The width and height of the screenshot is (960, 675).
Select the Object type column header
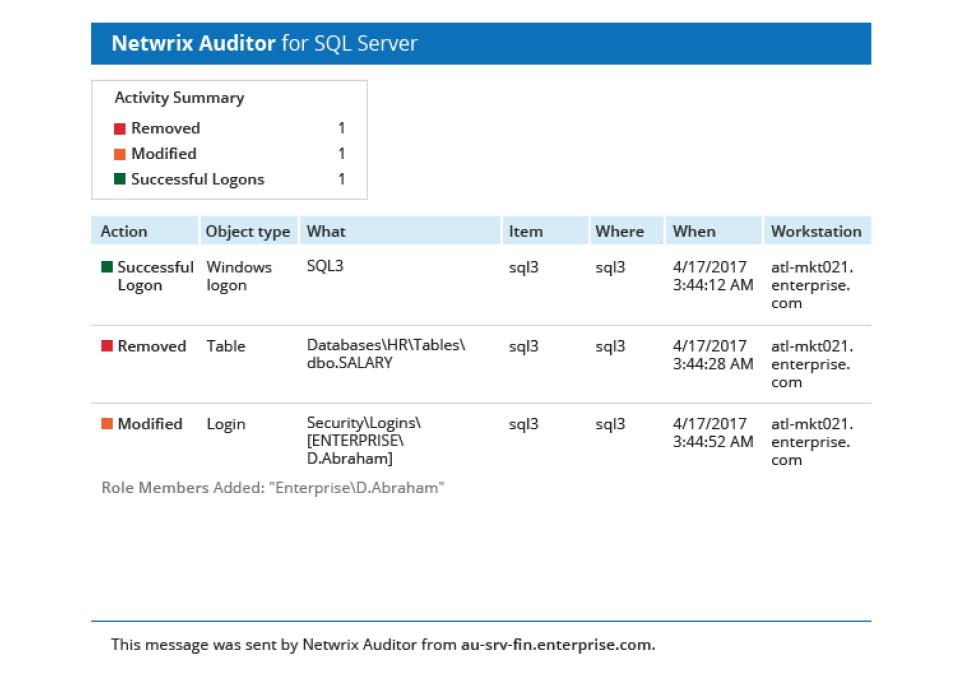[249, 231]
